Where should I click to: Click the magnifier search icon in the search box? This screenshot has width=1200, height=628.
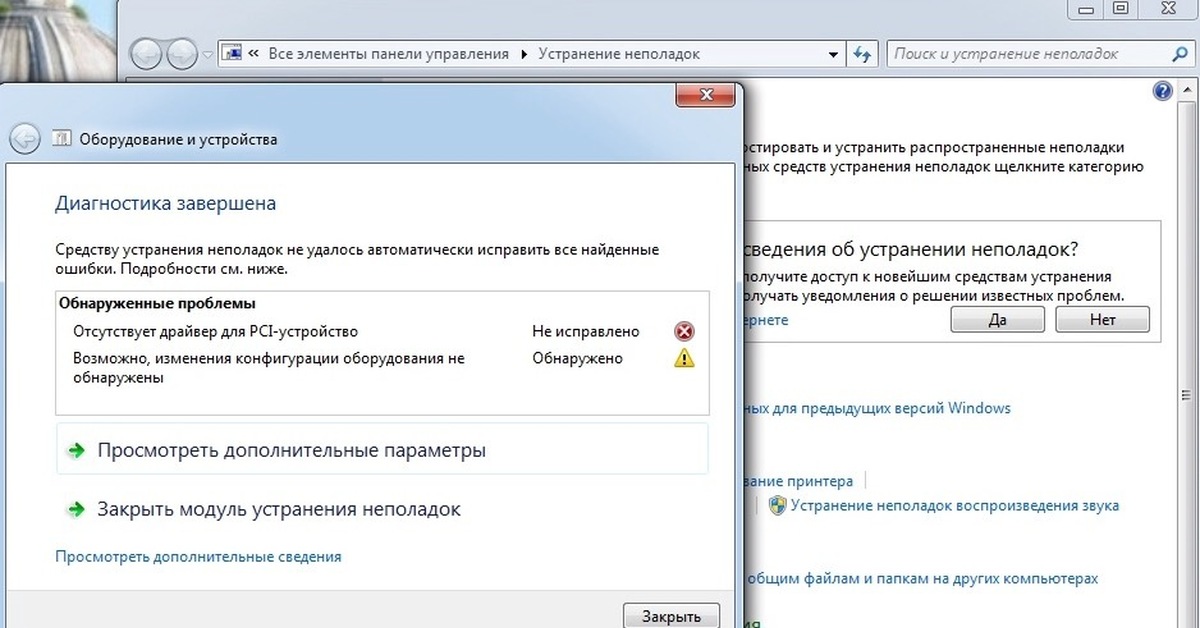pos(1178,54)
